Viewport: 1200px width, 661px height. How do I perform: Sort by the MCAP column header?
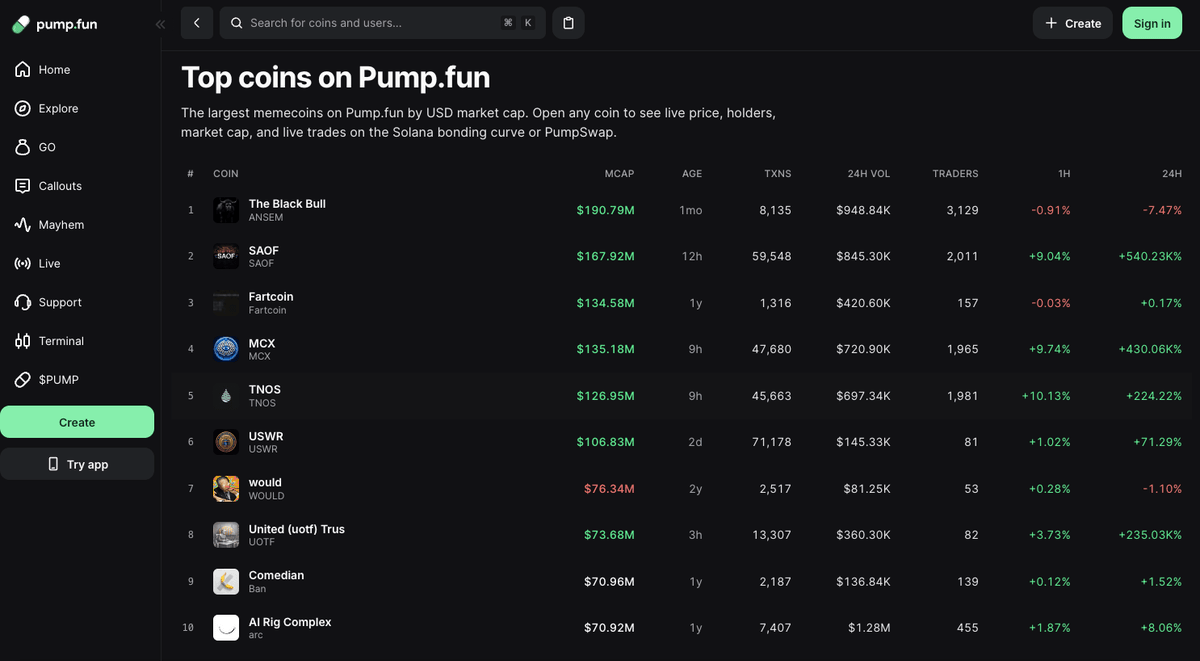pyautogui.click(x=618, y=174)
